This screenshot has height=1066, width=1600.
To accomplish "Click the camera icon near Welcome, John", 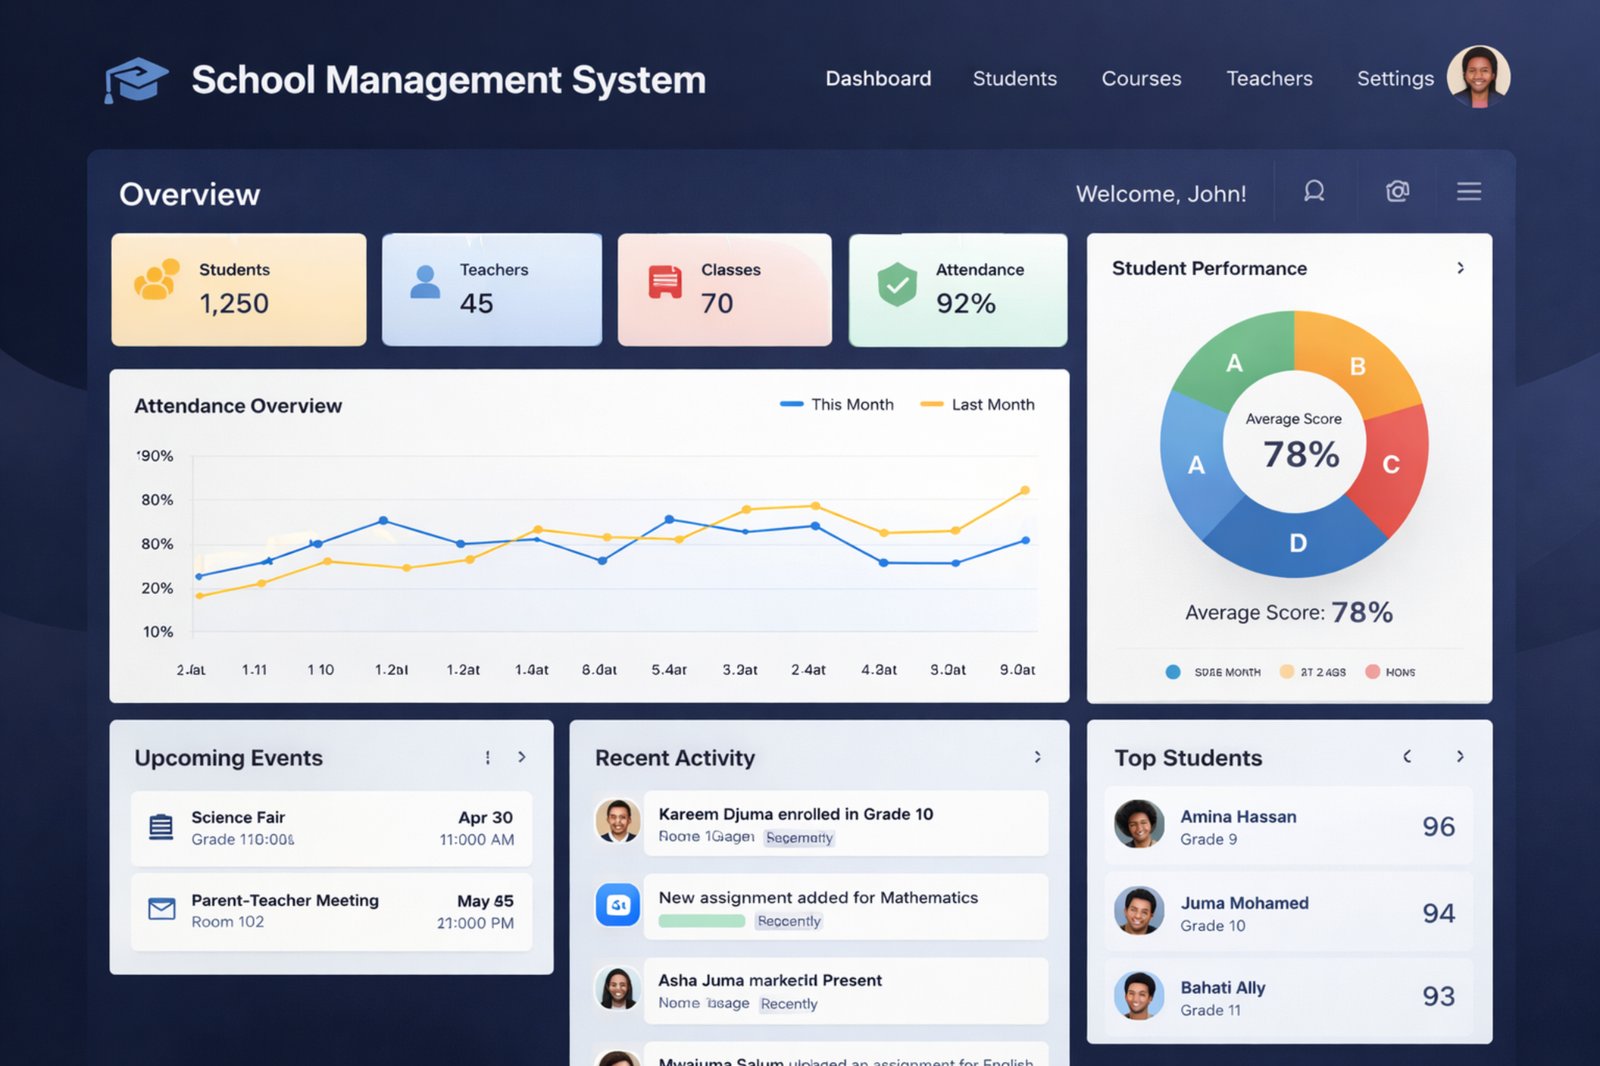I will tap(1396, 191).
